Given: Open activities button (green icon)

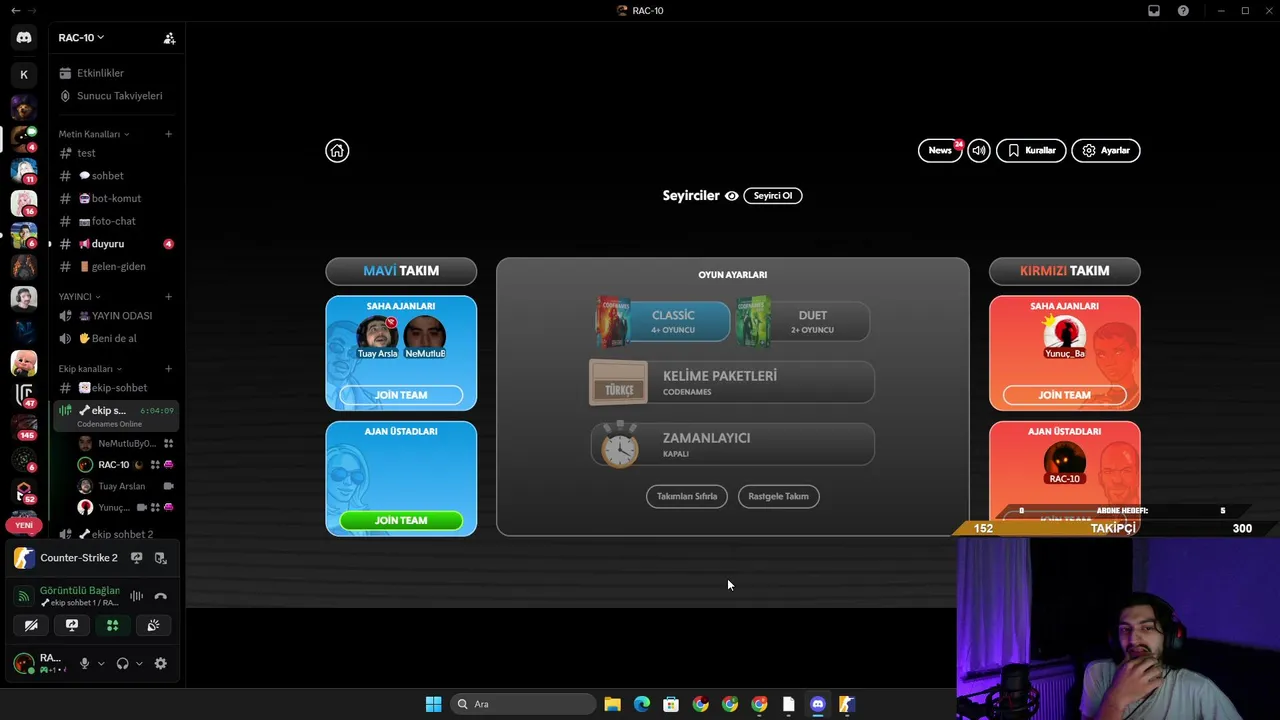Looking at the screenshot, I should pos(112,625).
